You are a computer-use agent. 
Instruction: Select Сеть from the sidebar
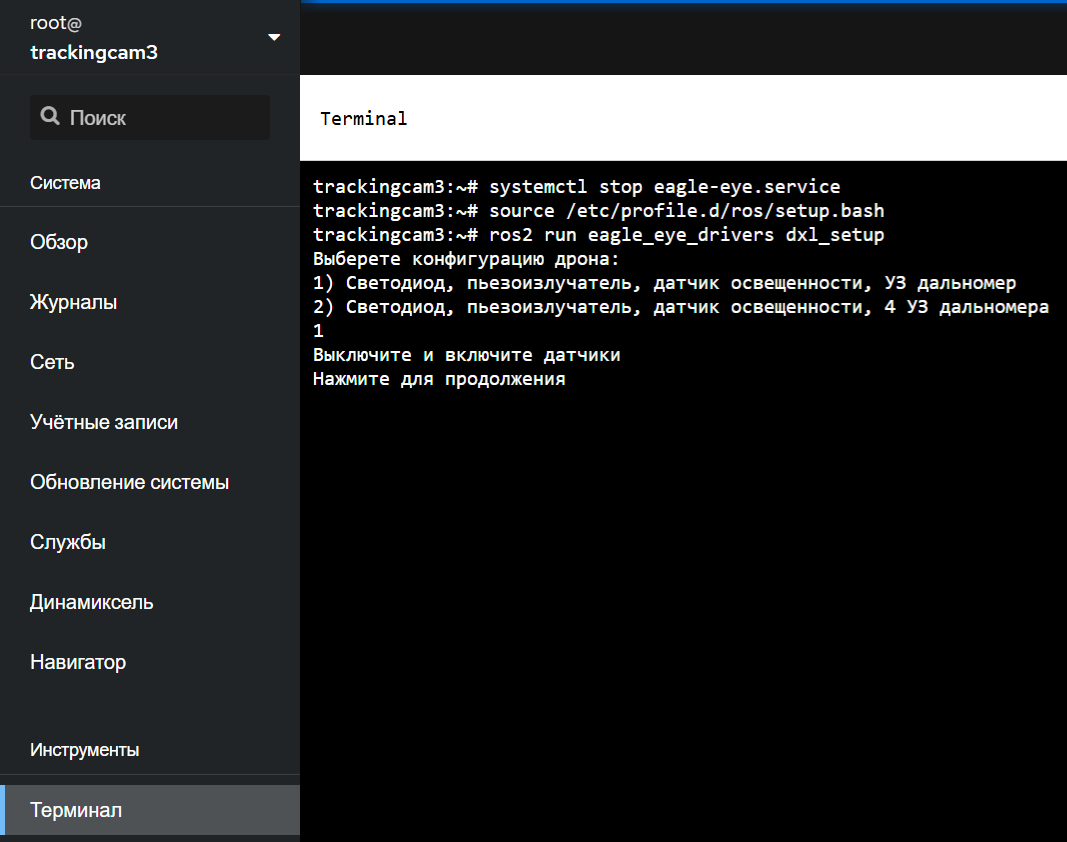[52, 362]
